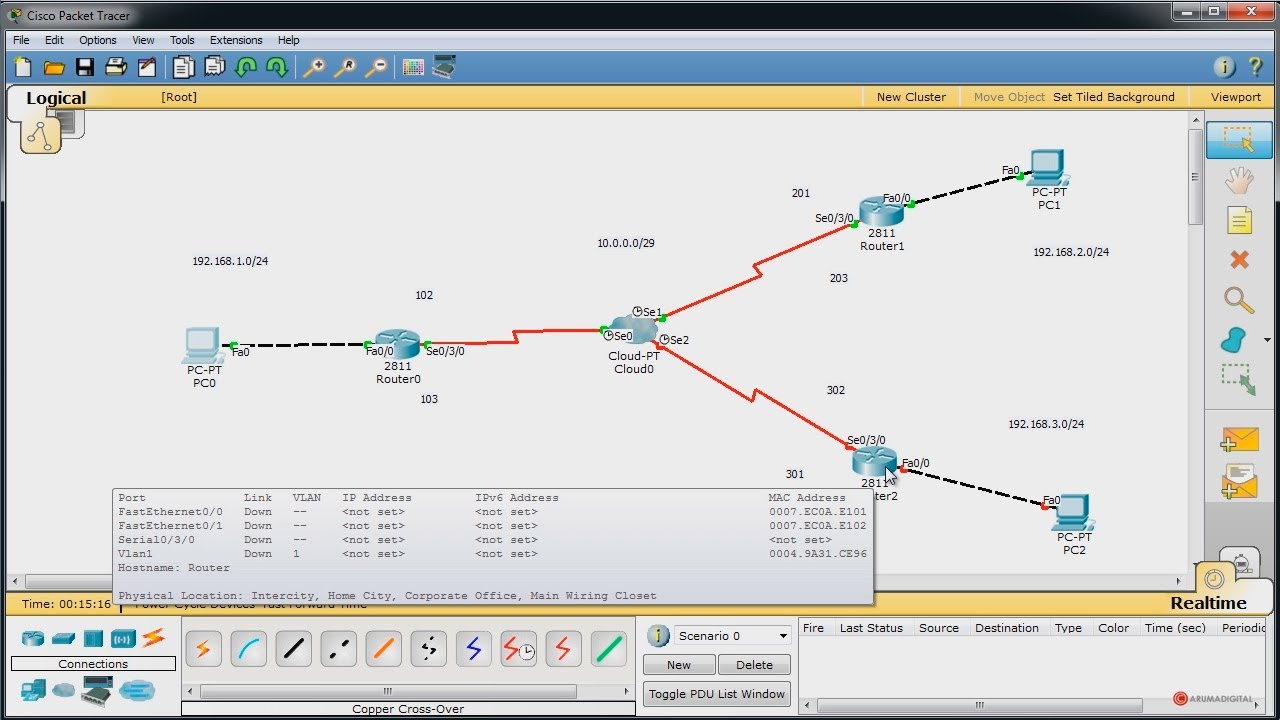Screen dimensions: 1280x720
Task: Pick the Move Layout hand tool
Action: pos(1239,180)
